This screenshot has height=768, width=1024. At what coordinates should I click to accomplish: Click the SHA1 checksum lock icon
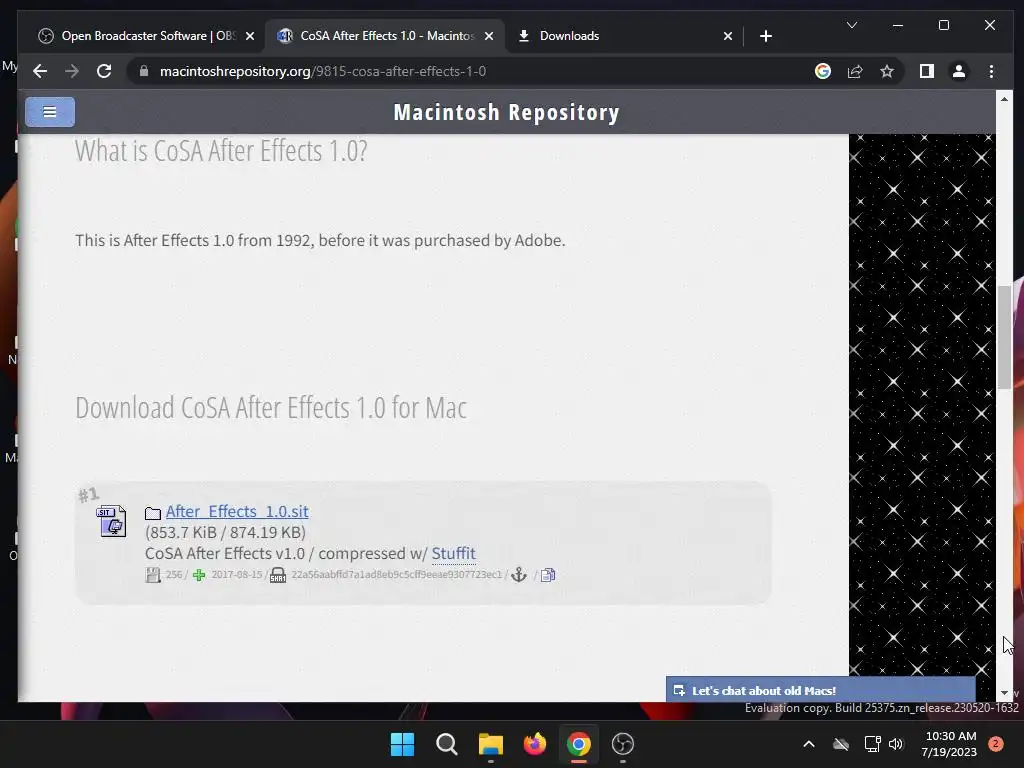(x=278, y=575)
